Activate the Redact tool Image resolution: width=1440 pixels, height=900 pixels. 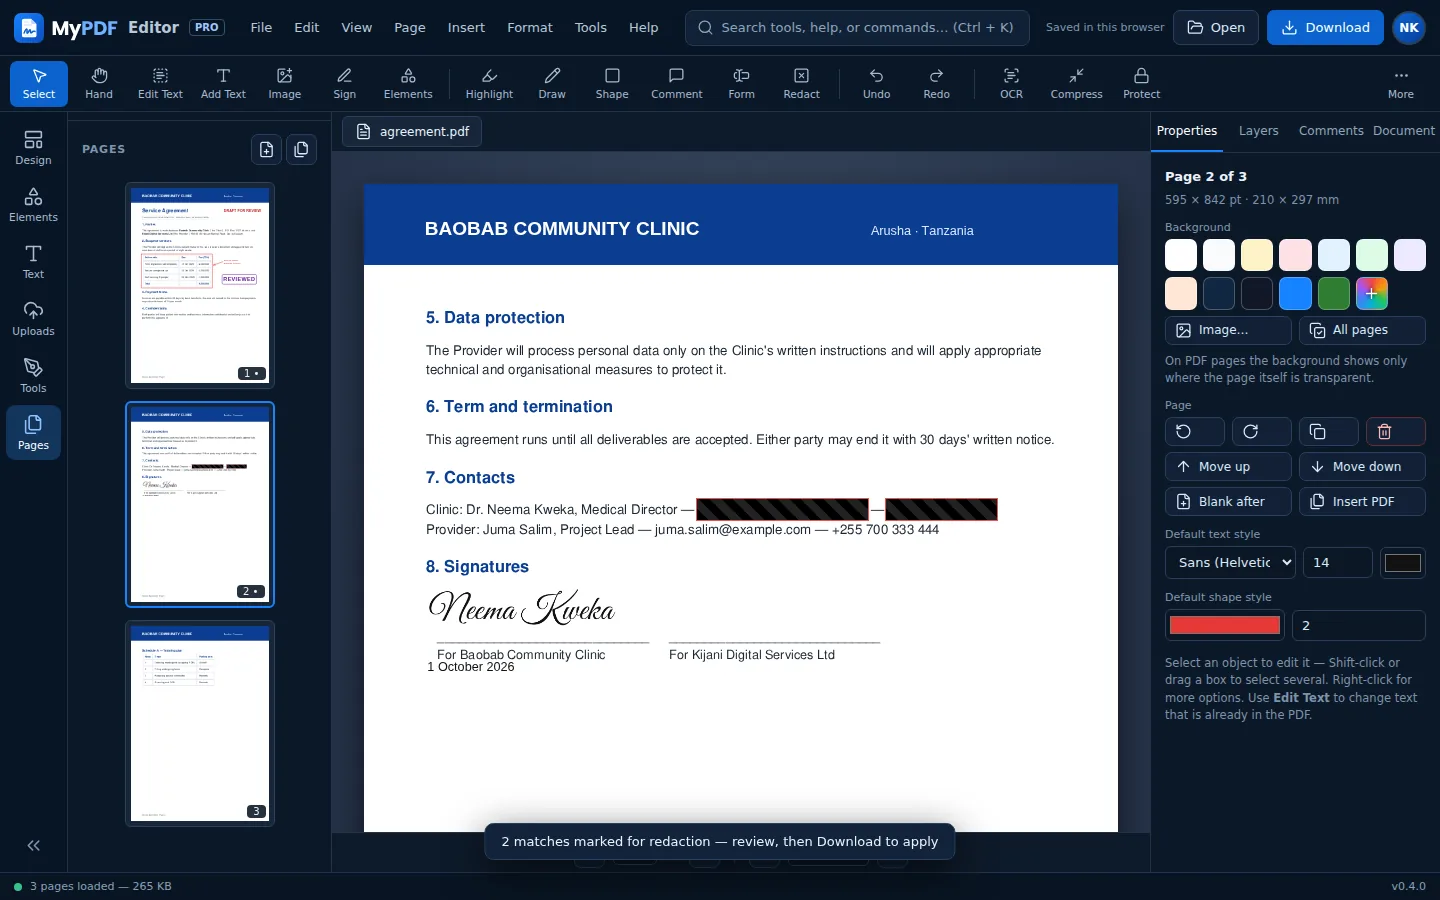(x=802, y=83)
